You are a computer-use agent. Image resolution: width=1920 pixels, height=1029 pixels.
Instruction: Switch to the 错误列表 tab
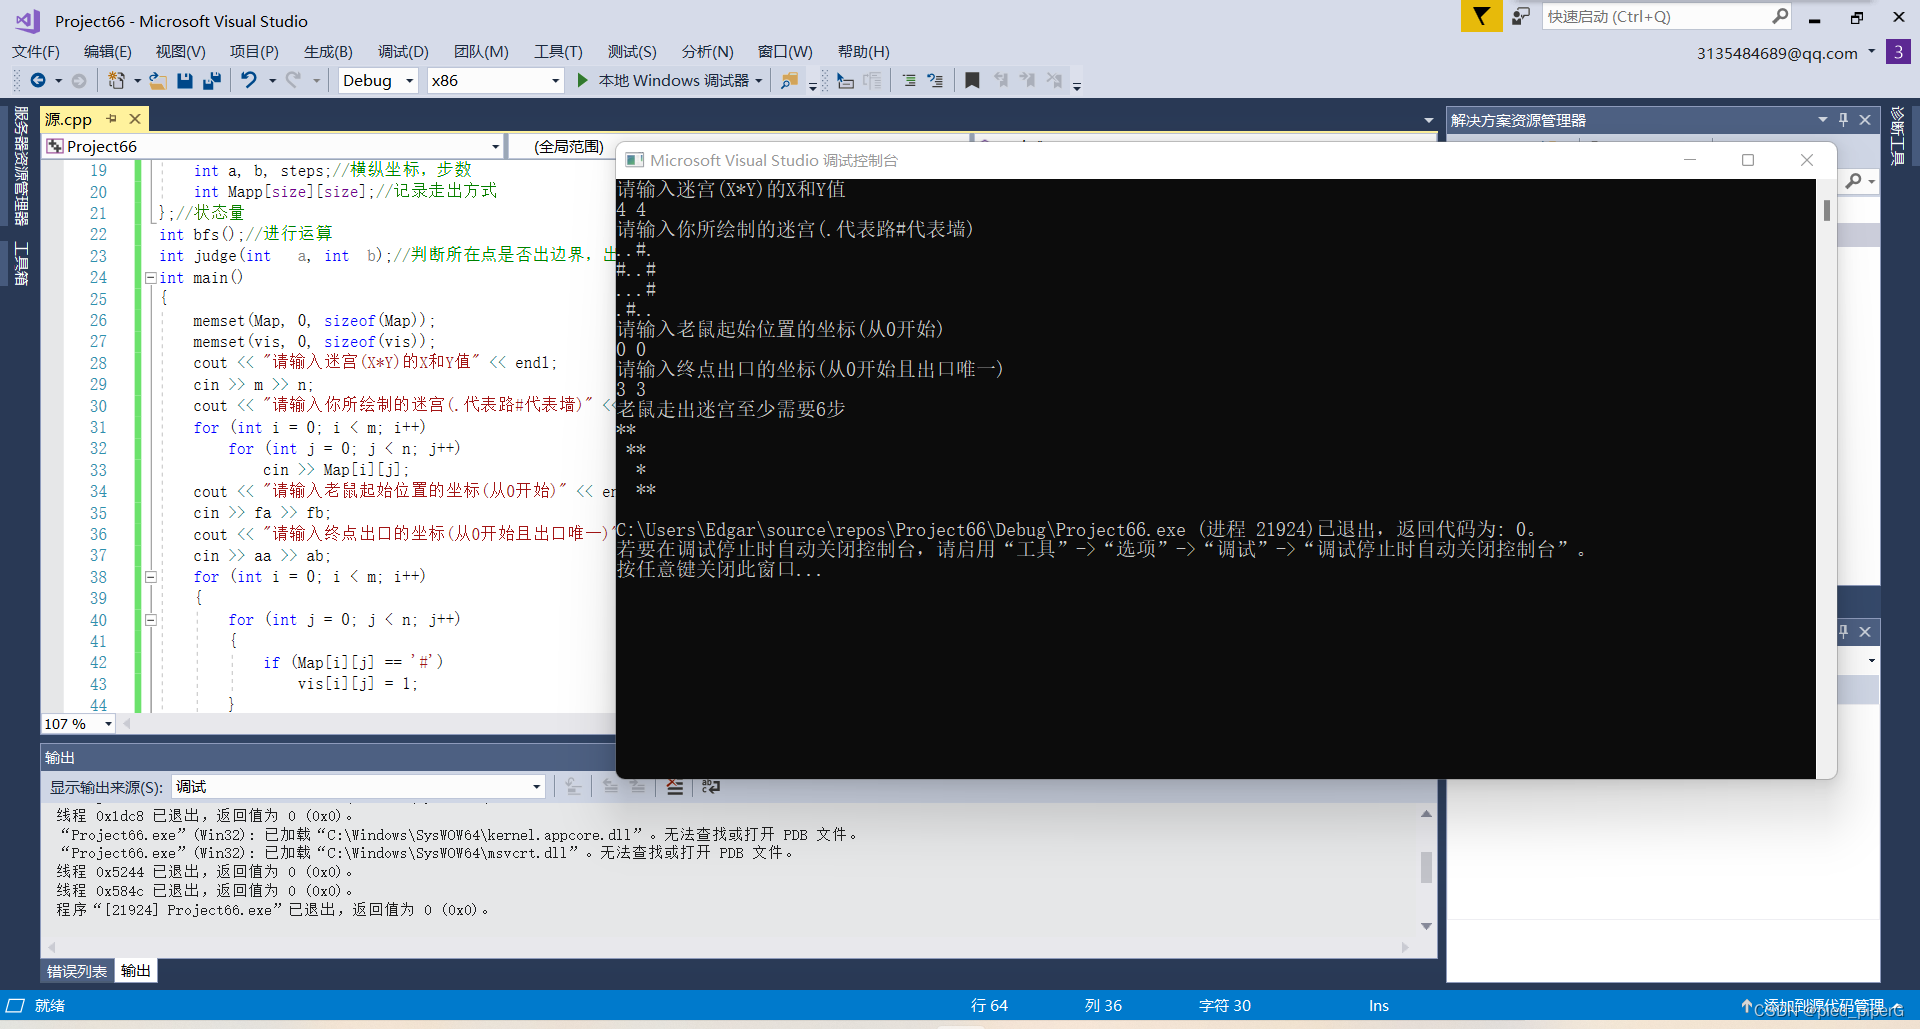click(x=77, y=971)
